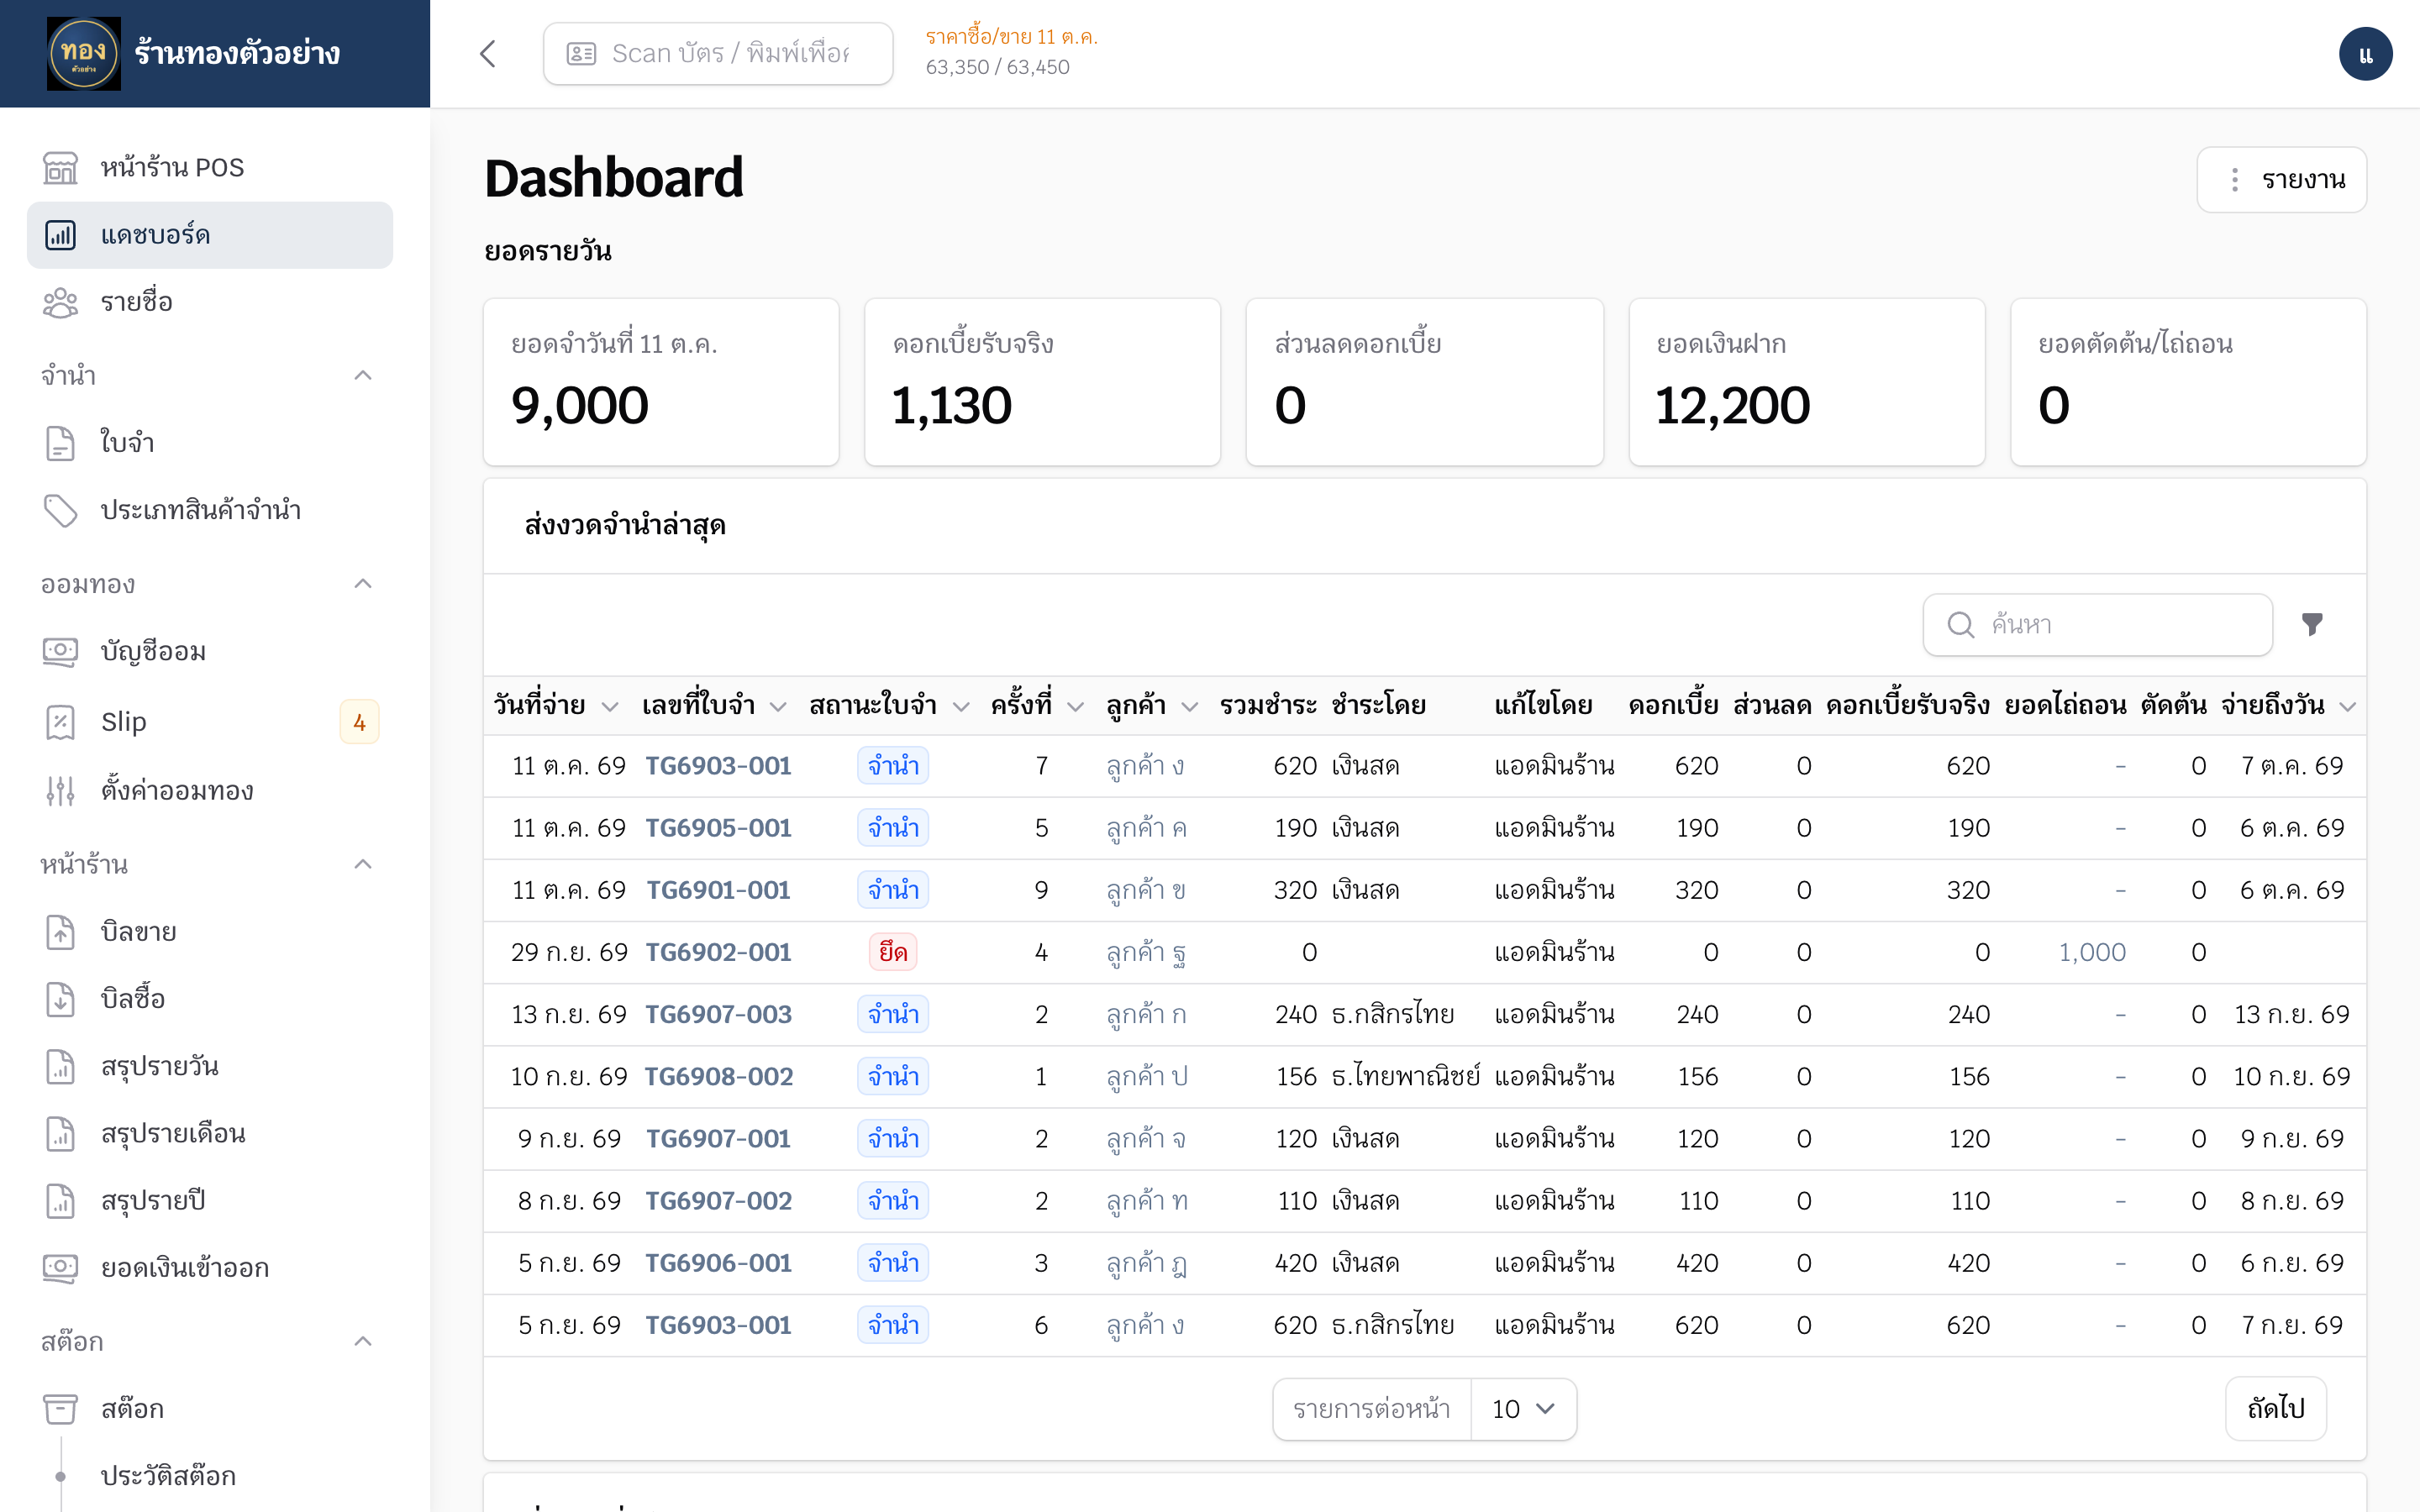
Task: Click the สรุปรายวัน report icon
Action: [60, 1067]
